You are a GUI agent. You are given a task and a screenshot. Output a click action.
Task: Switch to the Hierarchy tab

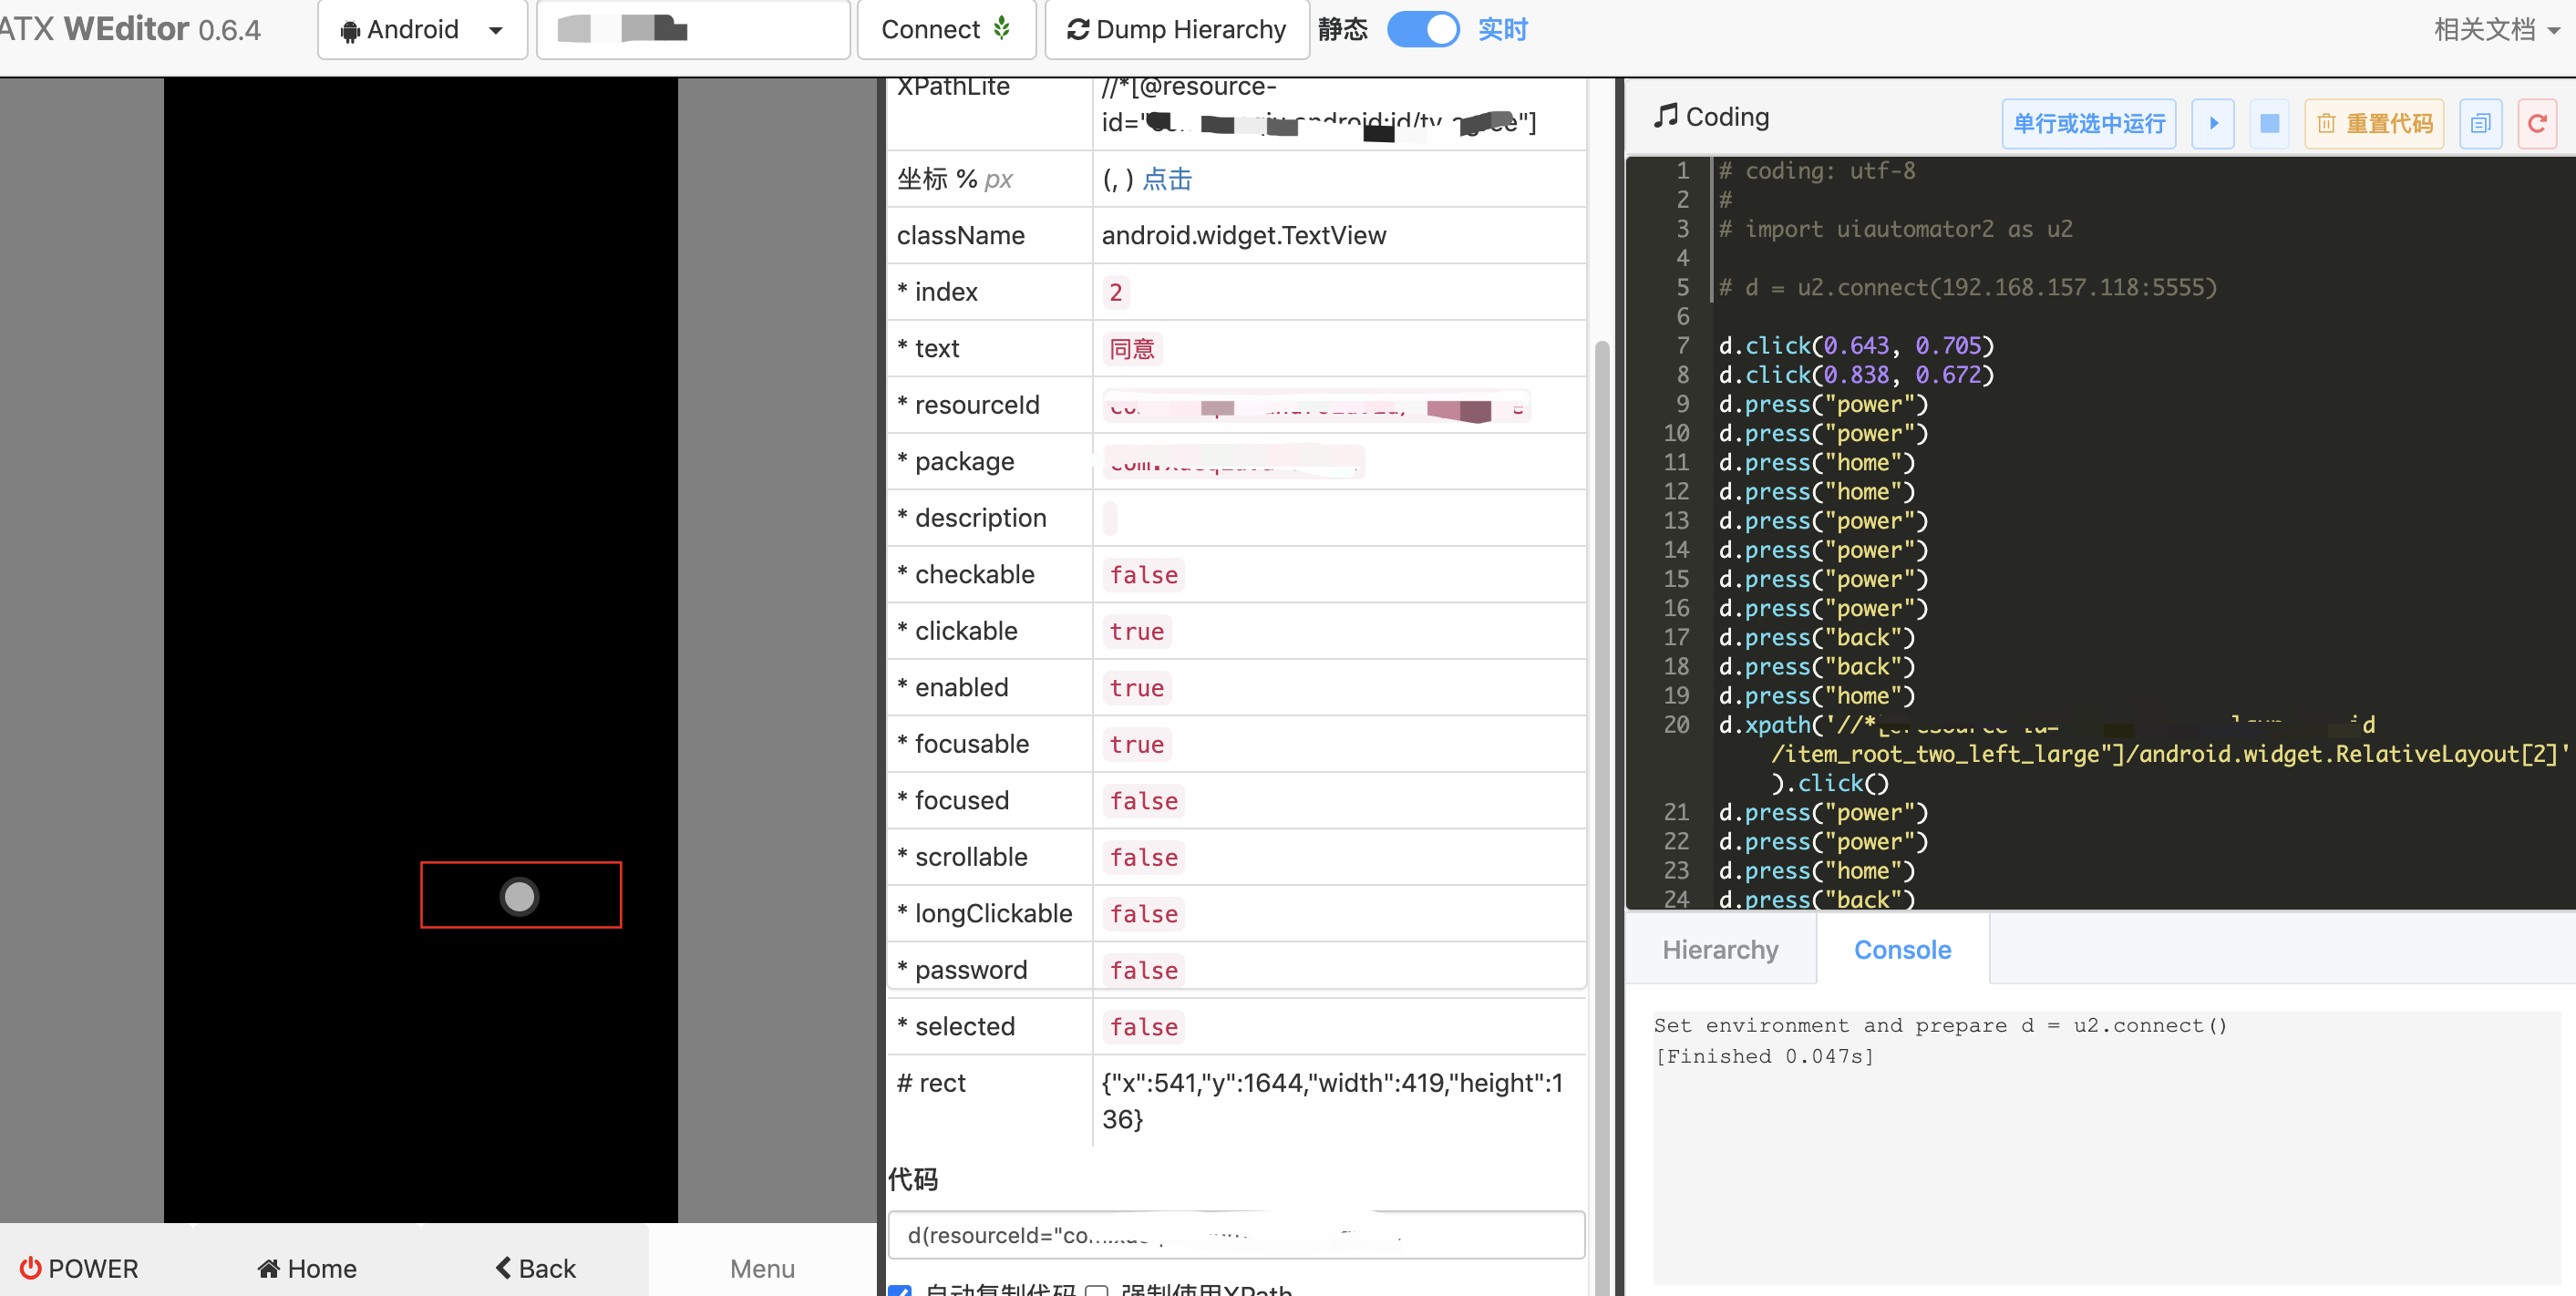(x=1720, y=949)
